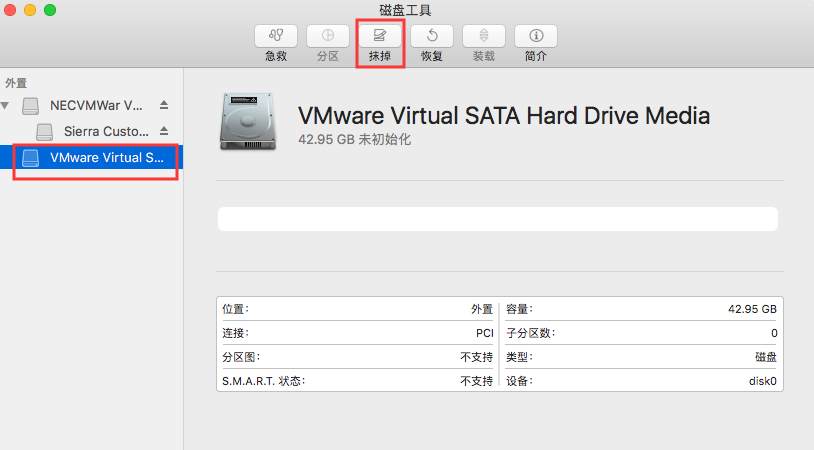Click the First Aid (急救) stethoscope icon
This screenshot has height=450, width=814.
point(276,35)
